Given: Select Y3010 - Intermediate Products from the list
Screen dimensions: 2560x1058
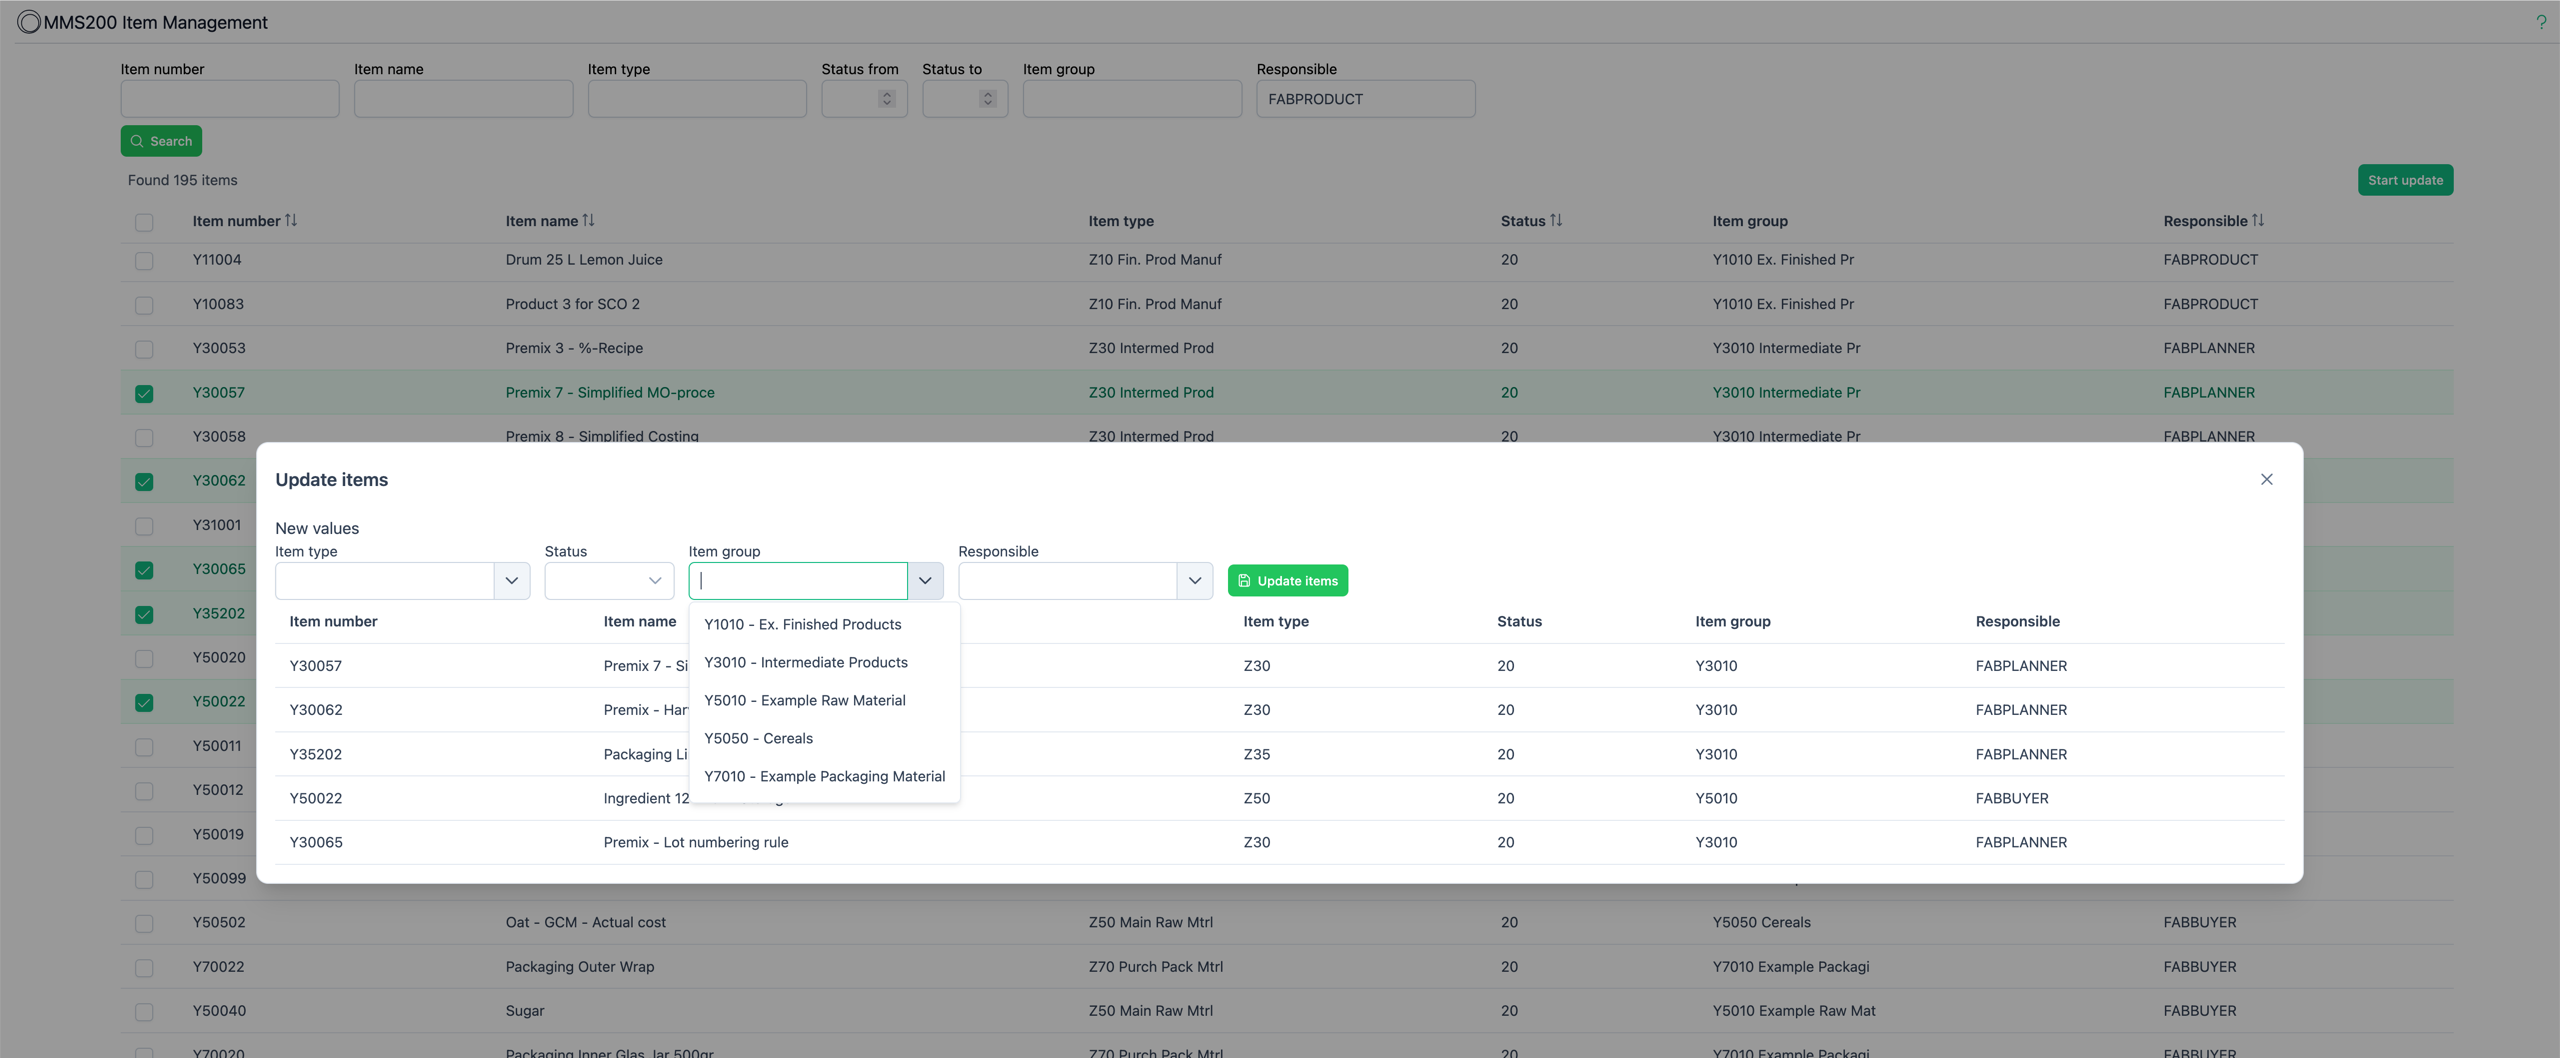Looking at the screenshot, I should [806, 662].
